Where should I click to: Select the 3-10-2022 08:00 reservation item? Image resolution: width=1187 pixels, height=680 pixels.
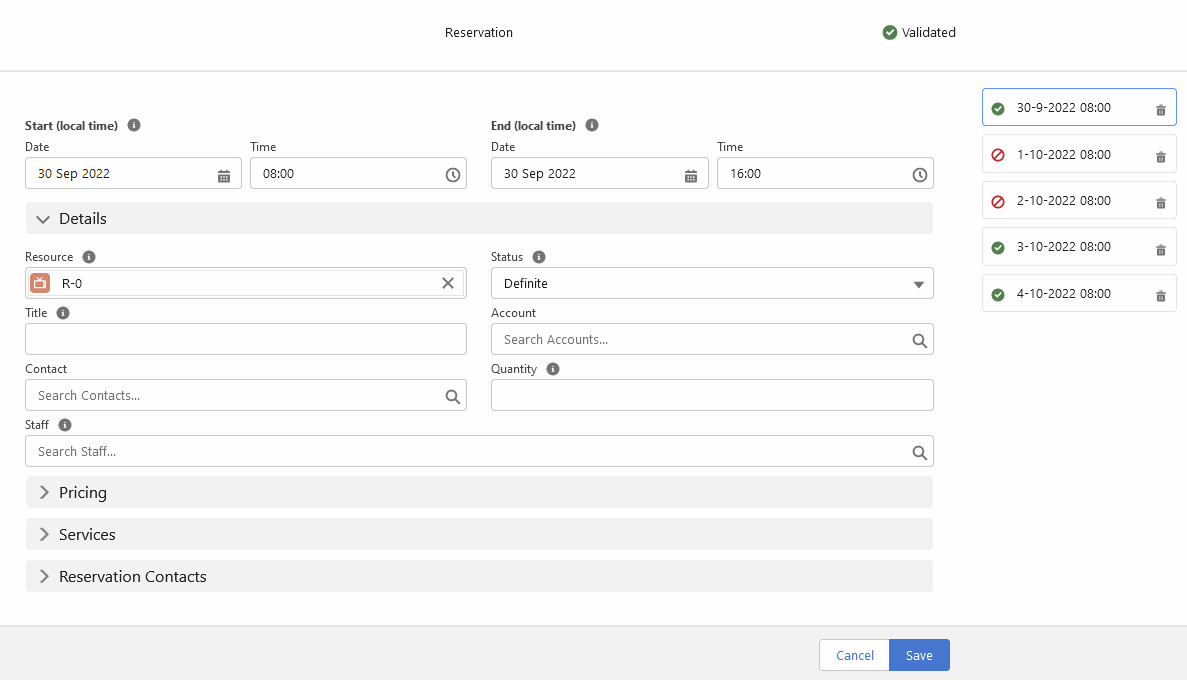tap(1063, 247)
